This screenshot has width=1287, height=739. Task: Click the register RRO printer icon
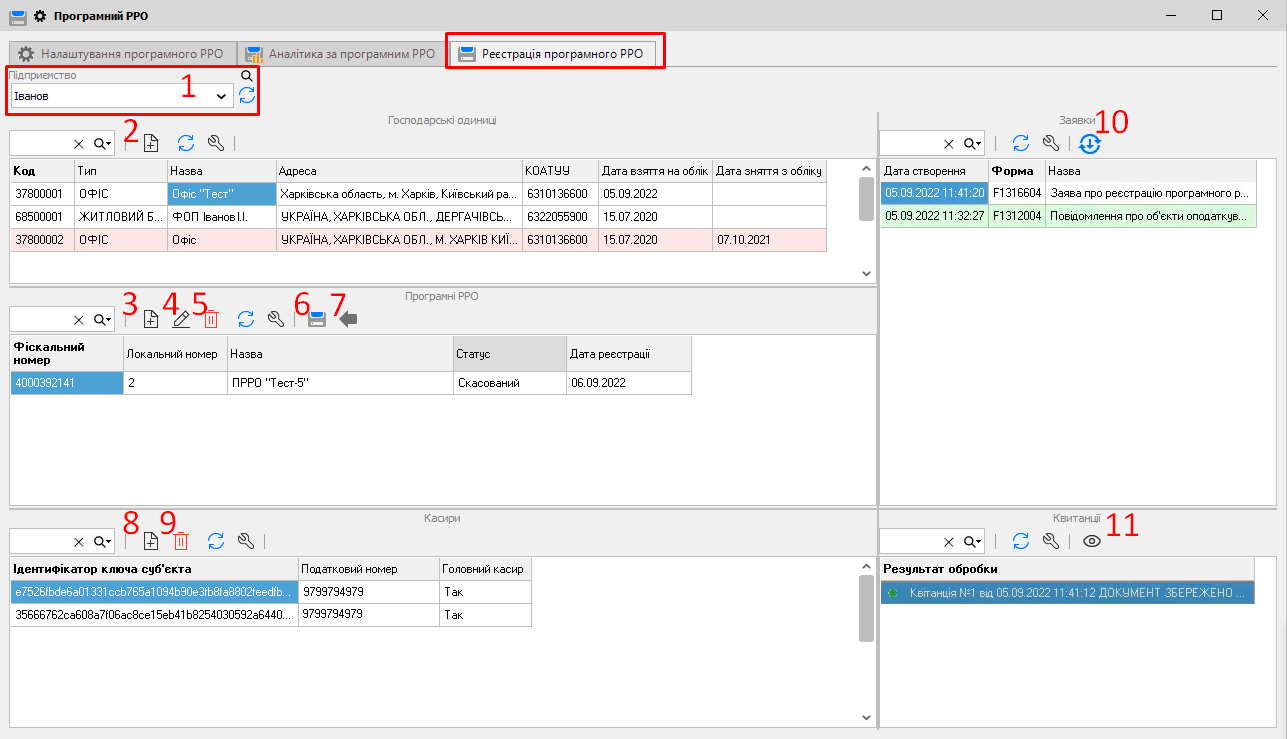(317, 319)
